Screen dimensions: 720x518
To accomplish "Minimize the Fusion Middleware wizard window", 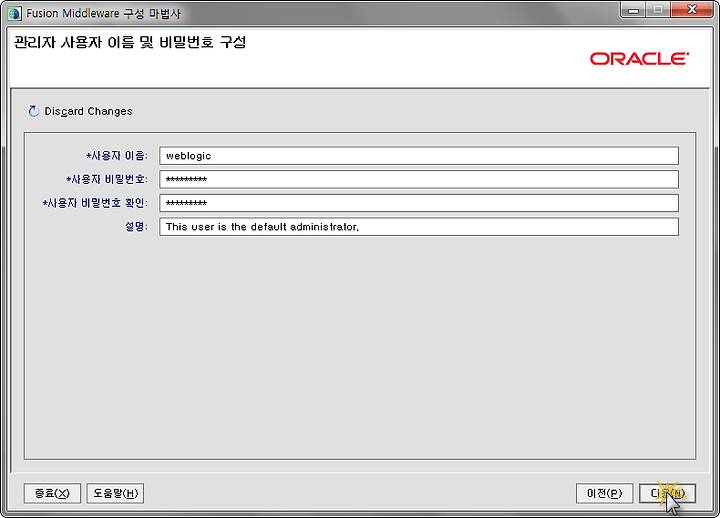I will coord(633,10).
